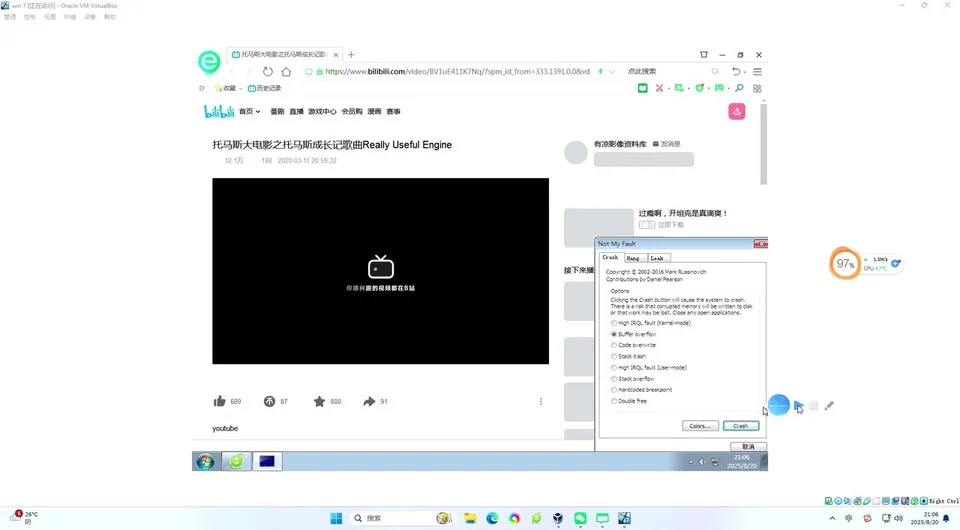Select Hardcoded breakpoint radio option
The image size is (960, 530).
tap(614, 390)
